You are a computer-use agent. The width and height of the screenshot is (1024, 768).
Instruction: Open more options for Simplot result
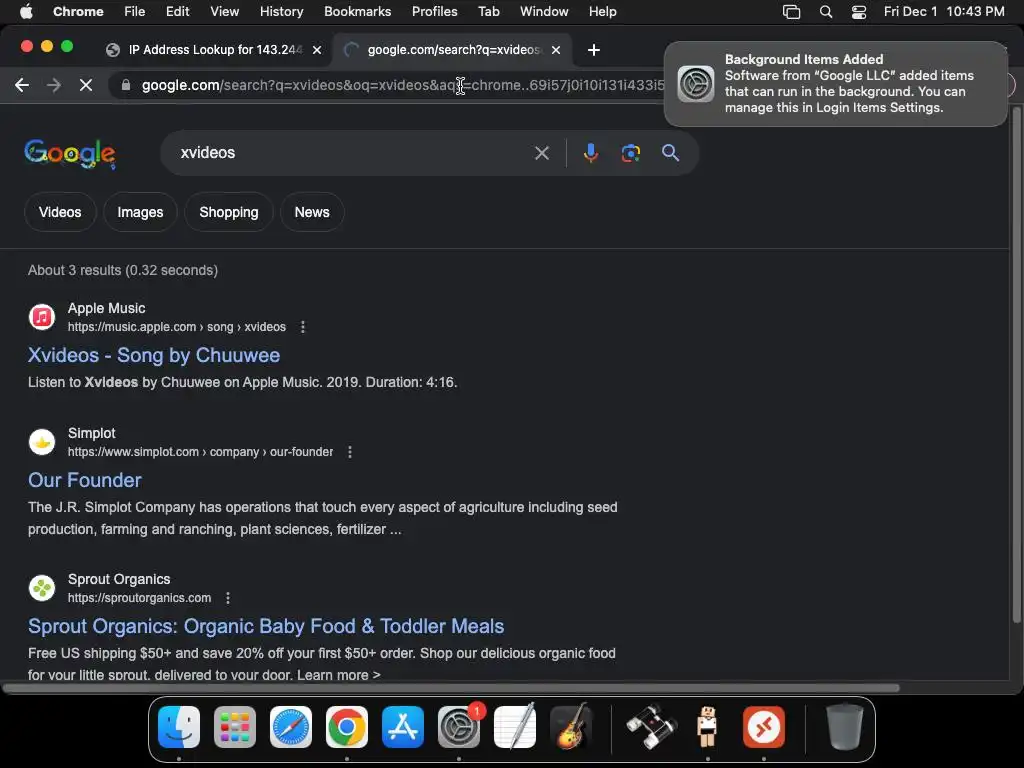point(350,452)
